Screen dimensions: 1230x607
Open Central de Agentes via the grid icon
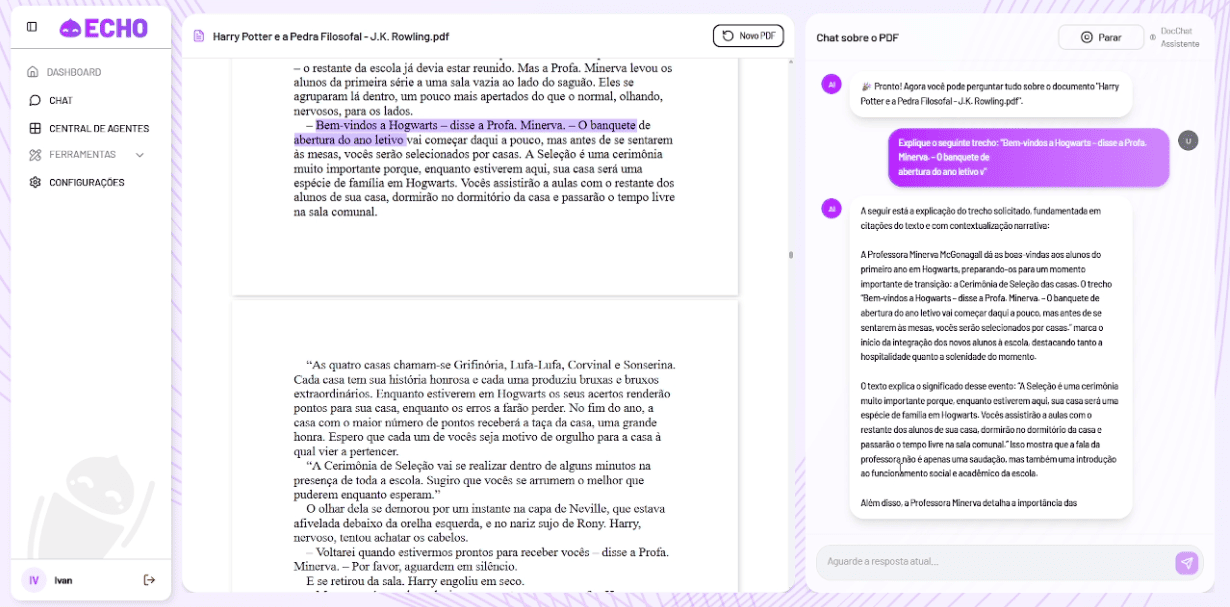[x=34, y=128]
